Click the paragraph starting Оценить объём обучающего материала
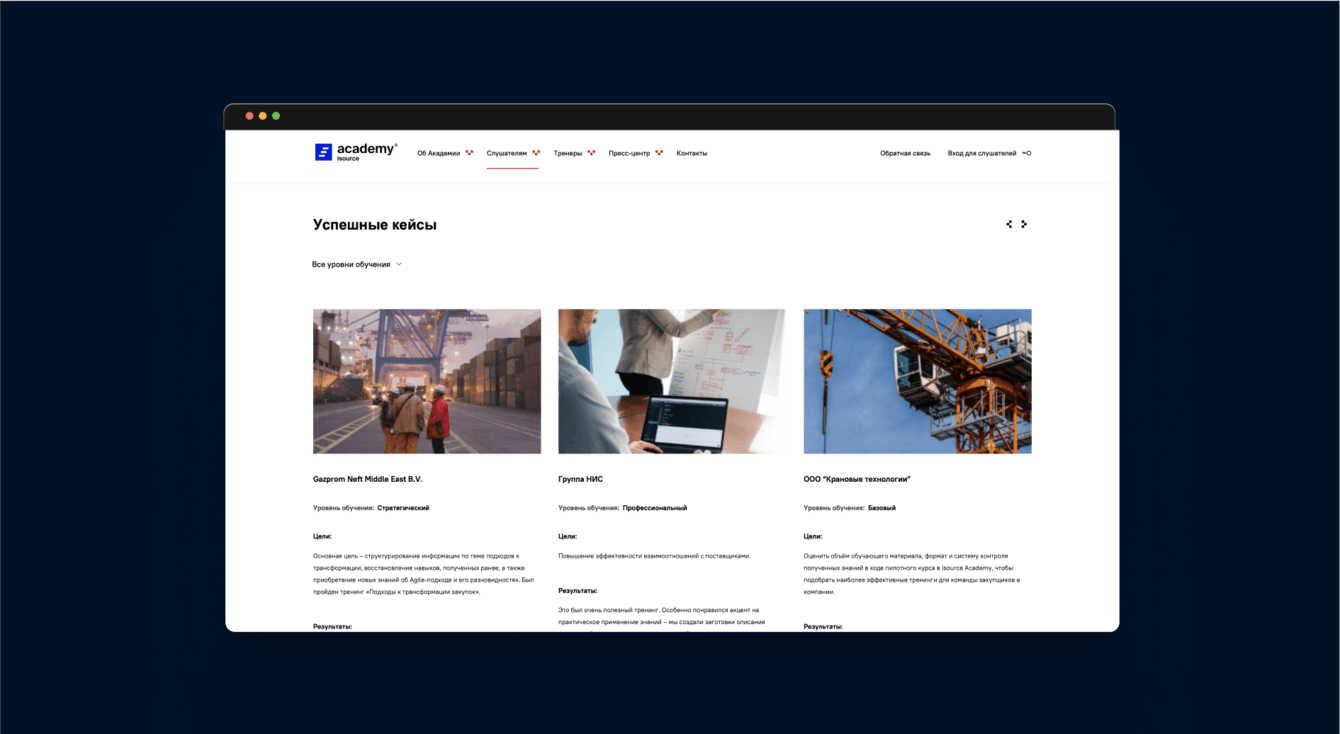 tap(912, 573)
